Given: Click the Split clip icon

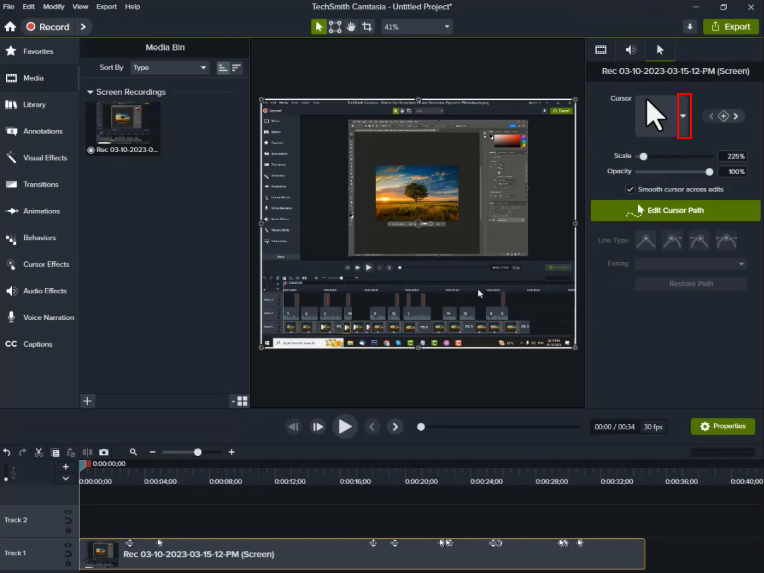Looking at the screenshot, I should pyautogui.click(x=87, y=452).
